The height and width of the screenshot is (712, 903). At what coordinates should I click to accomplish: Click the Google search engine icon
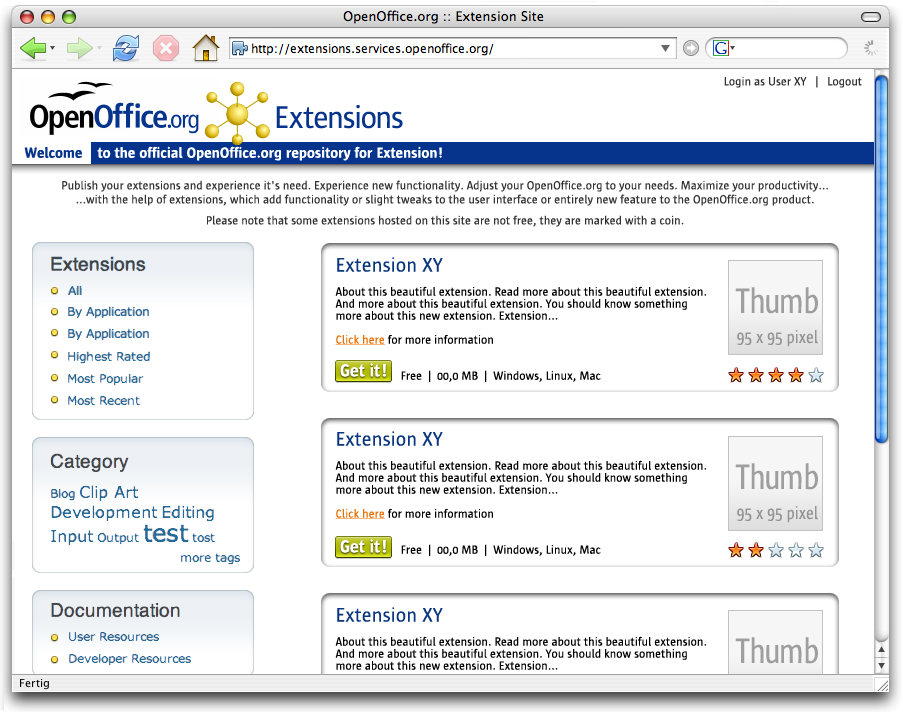click(x=720, y=48)
